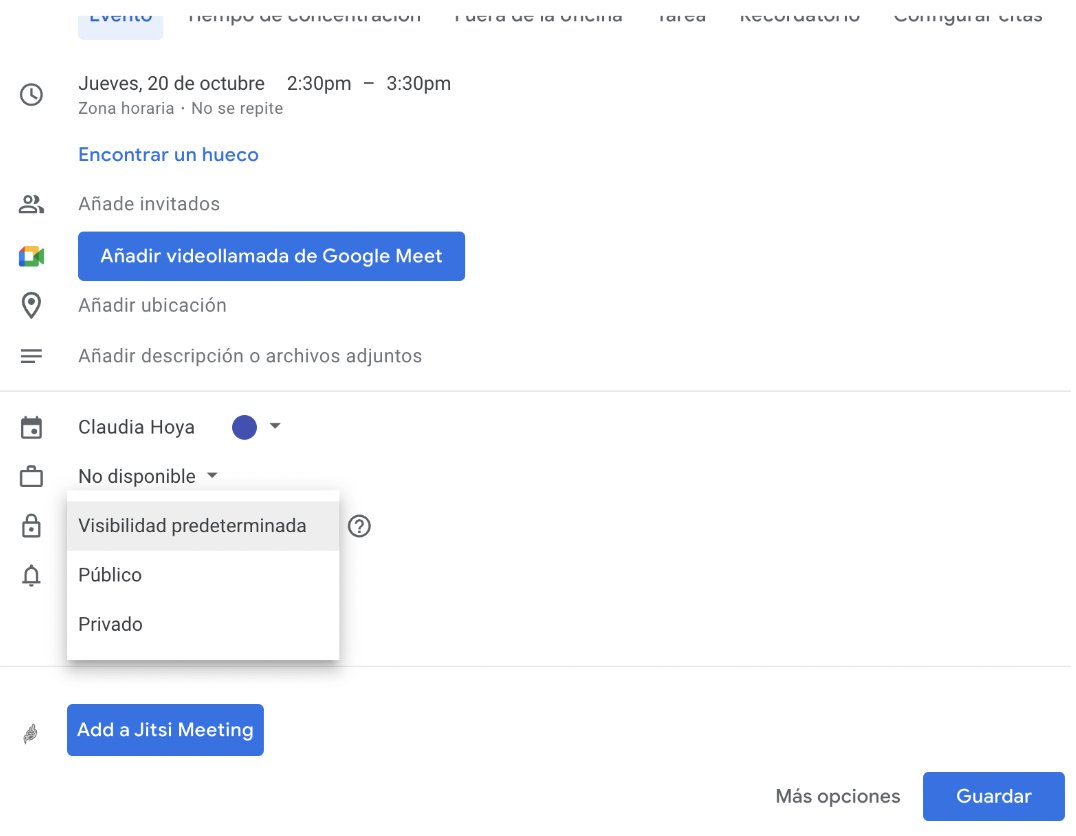This screenshot has width=1076, height=836.
Task: Open Encontrar un hueco link
Action: [x=168, y=154]
